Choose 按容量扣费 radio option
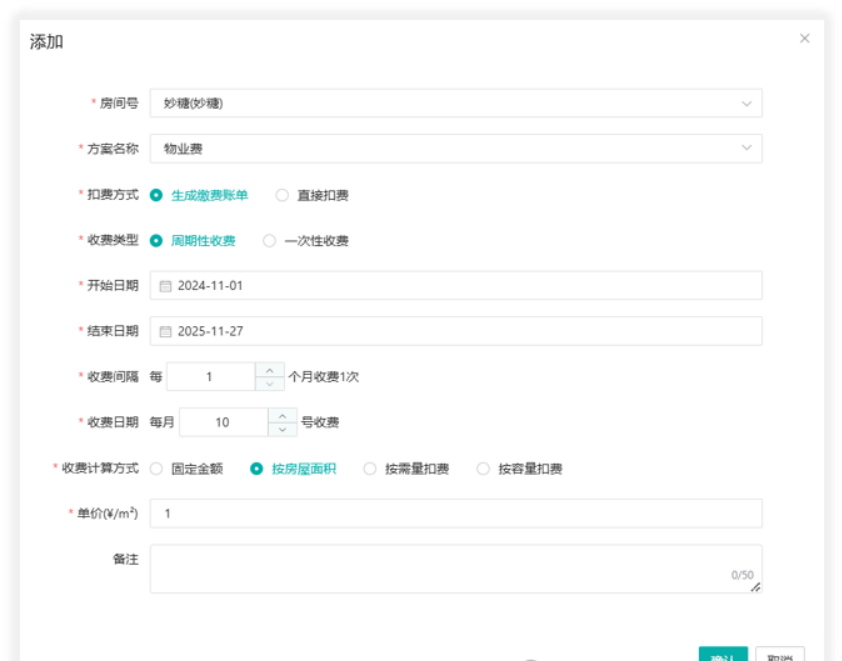This screenshot has height=661, width=842. point(484,469)
